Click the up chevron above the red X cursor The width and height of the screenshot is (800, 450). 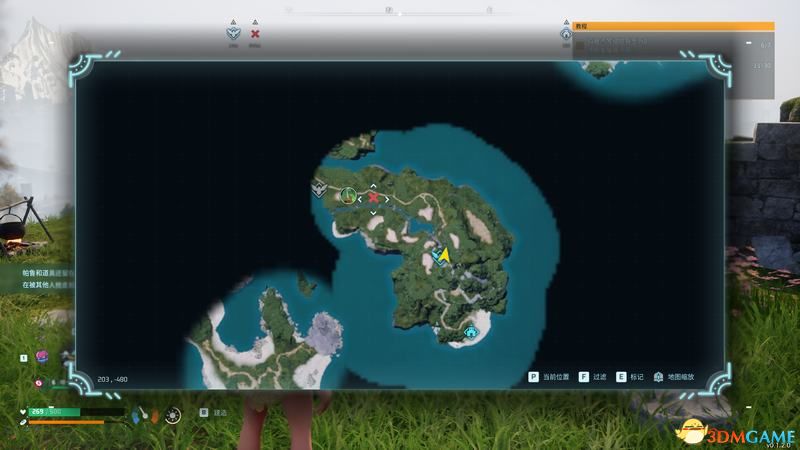pos(373,186)
